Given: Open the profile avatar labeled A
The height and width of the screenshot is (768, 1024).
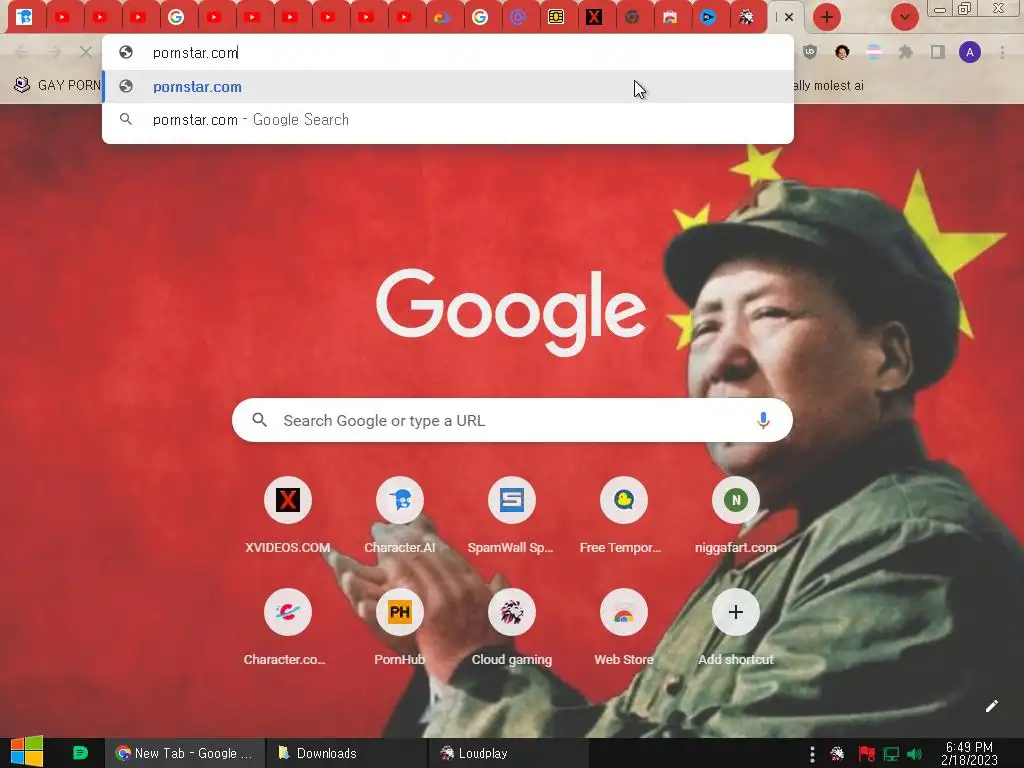Looking at the screenshot, I should click(x=970, y=52).
